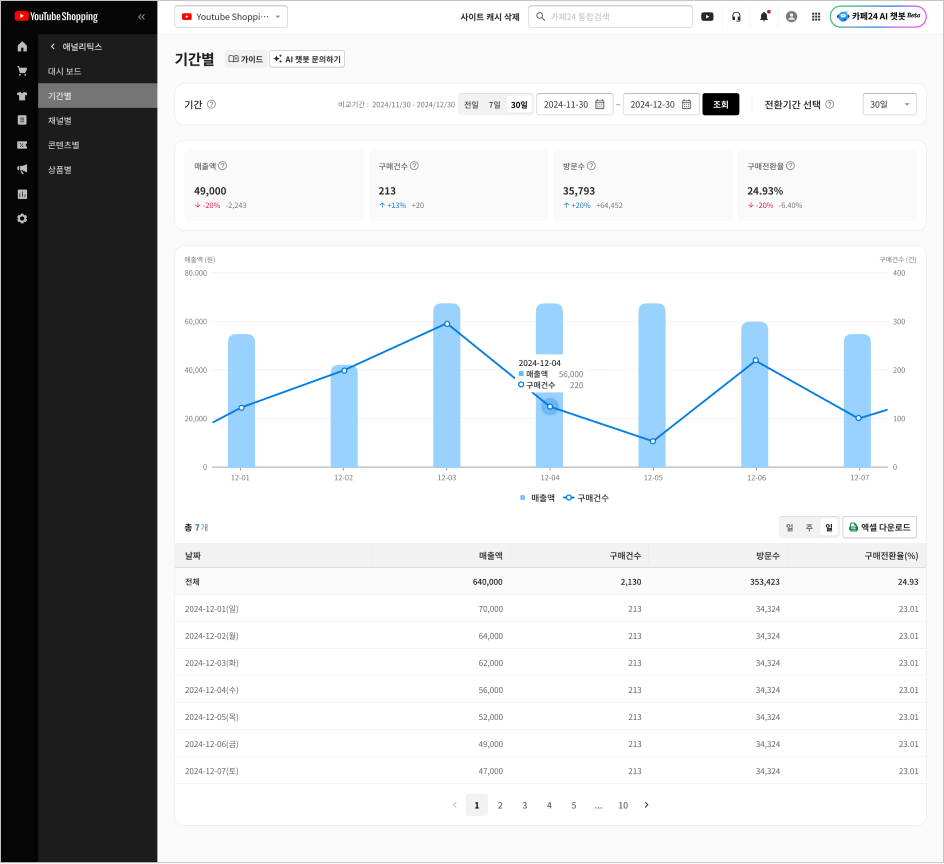This screenshot has width=944, height=864.
Task: Select the active 일 grouping on the right
Action: pyautogui.click(x=829, y=527)
